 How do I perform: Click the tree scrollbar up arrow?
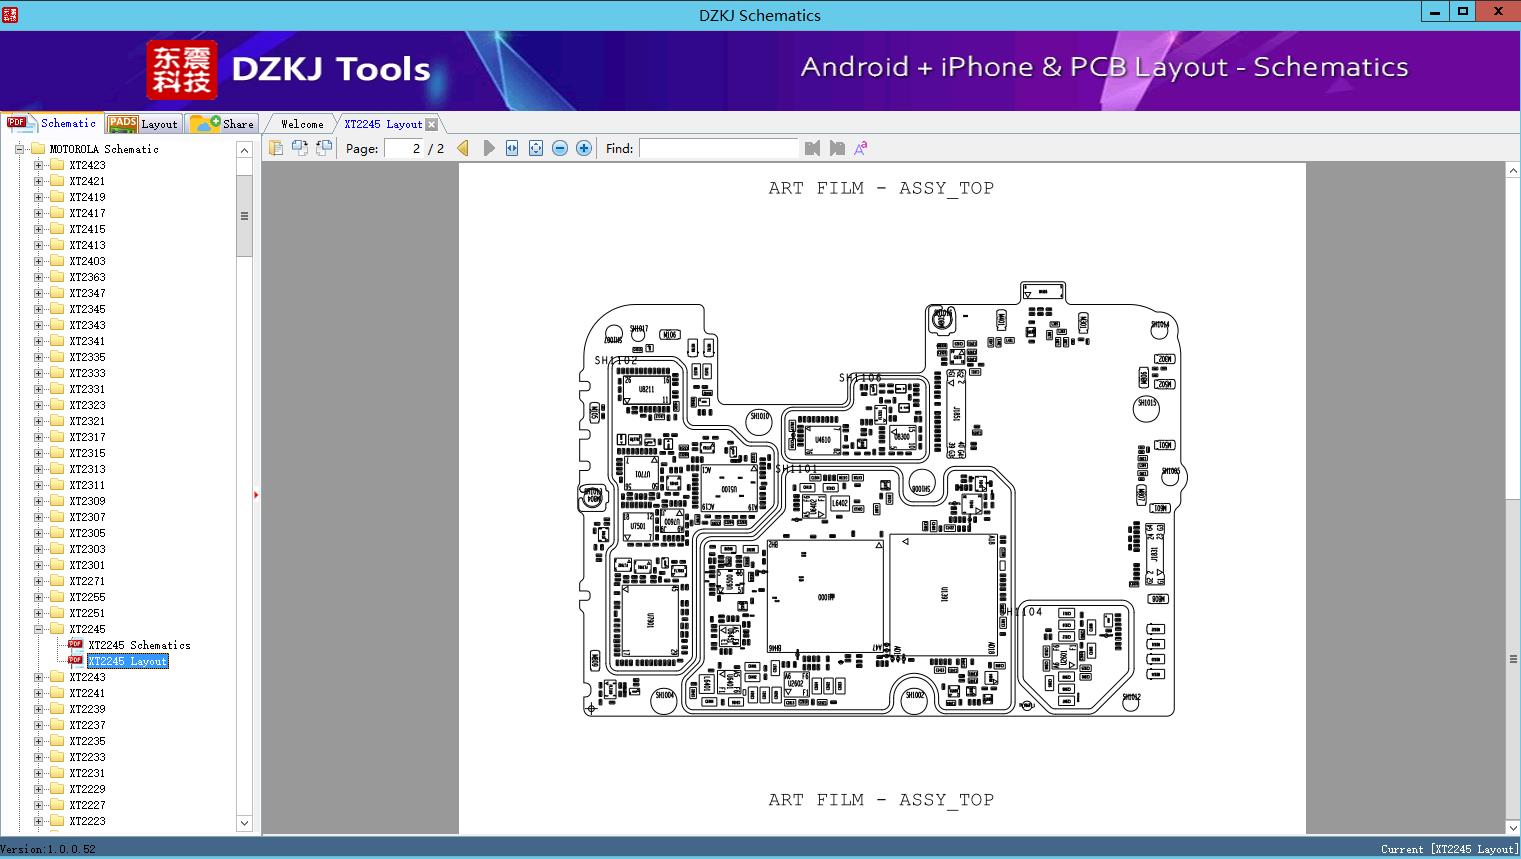click(x=244, y=150)
